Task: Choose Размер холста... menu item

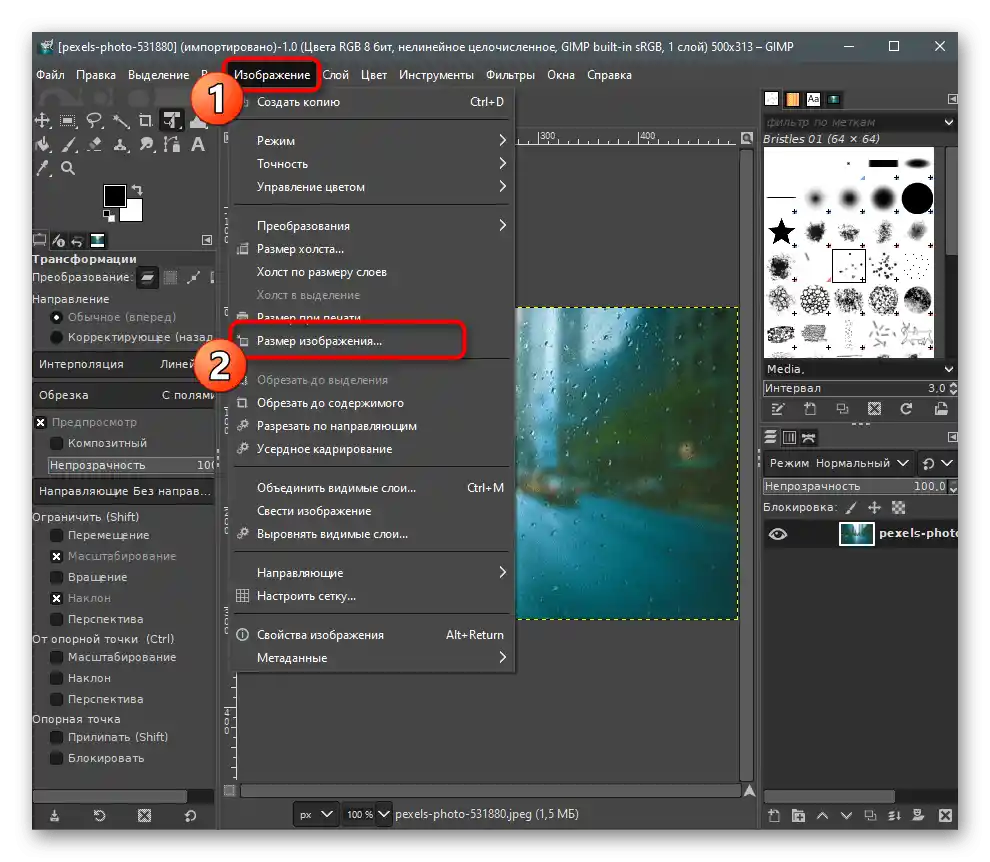Action: pyautogui.click(x=374, y=249)
